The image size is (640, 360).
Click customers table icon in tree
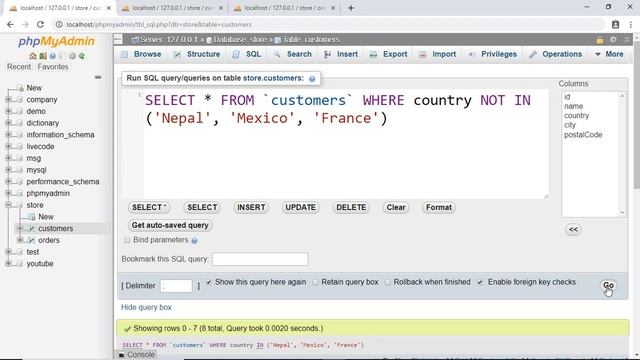[31, 229]
